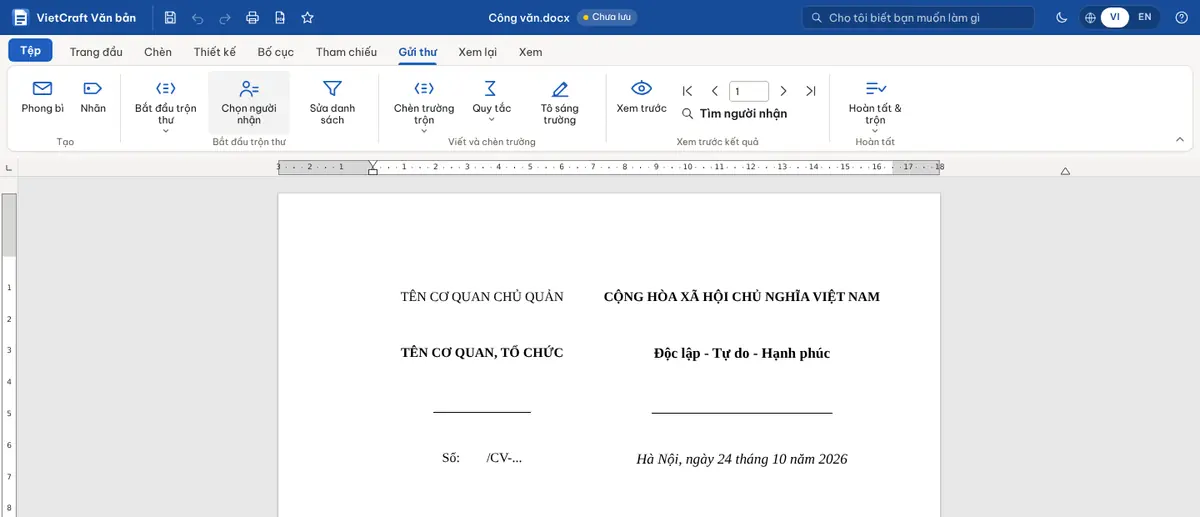This screenshot has width=1200, height=517.
Task: Switch to the Tham chiếu tab
Action: coord(346,52)
